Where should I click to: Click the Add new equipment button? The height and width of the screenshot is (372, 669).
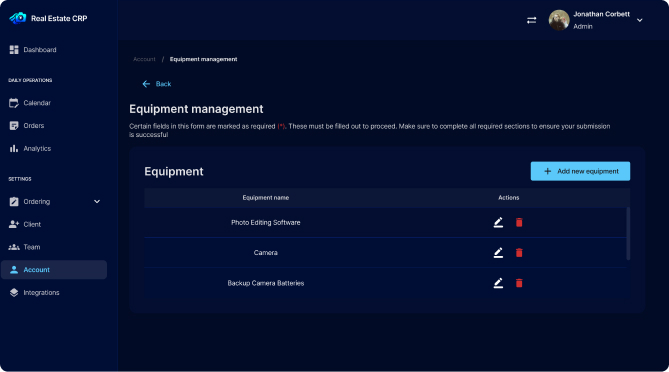[x=580, y=171]
